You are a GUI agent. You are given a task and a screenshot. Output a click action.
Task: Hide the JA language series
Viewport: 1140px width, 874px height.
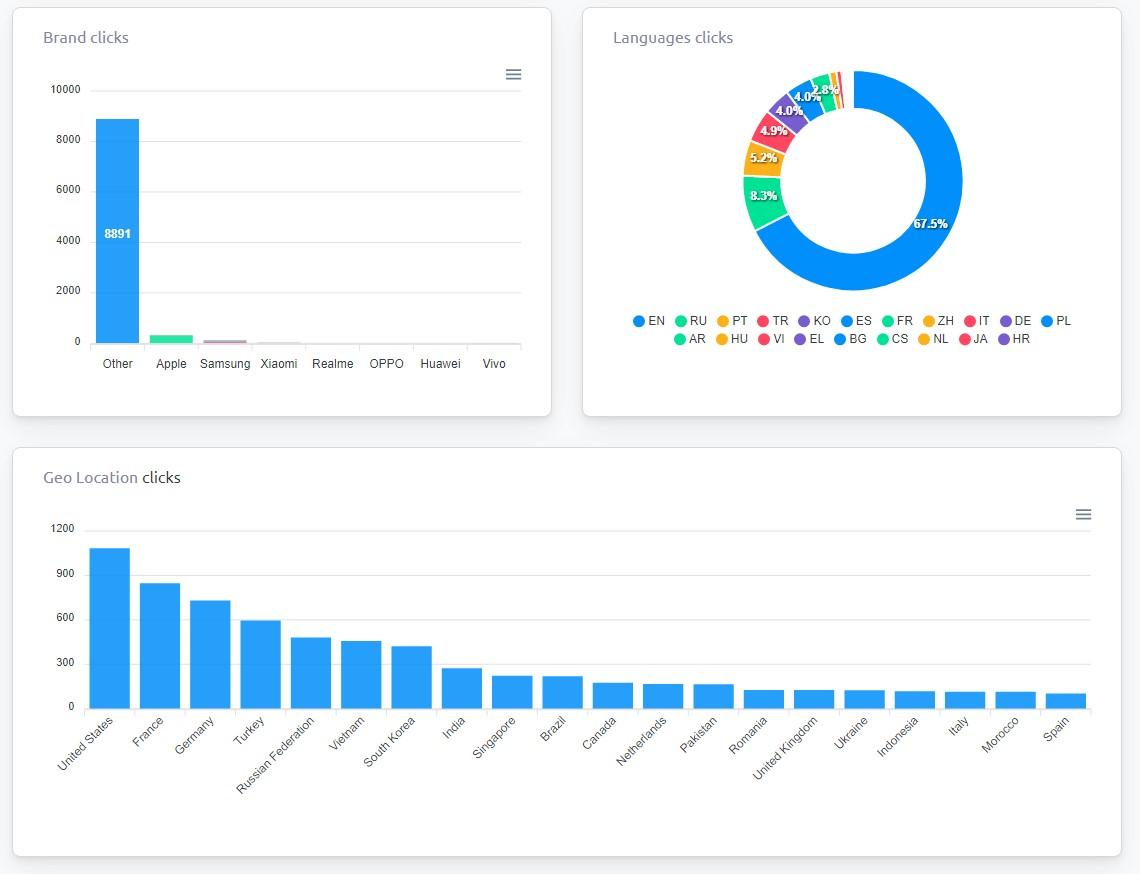point(974,339)
